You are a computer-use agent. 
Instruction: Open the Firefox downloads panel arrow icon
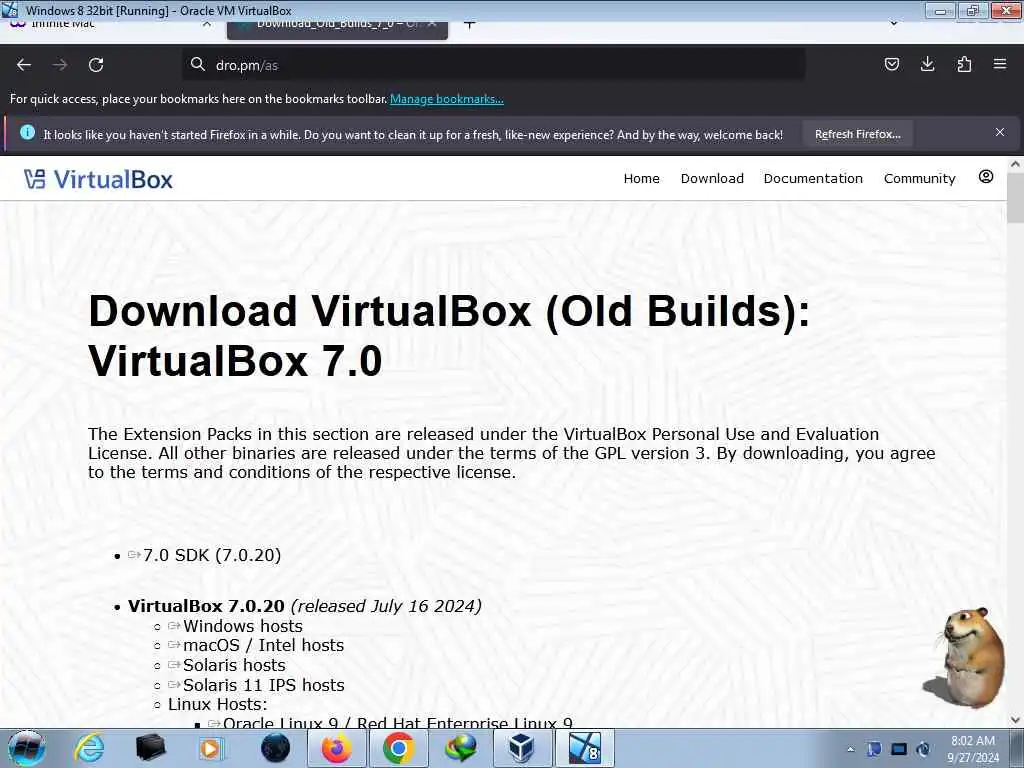(927, 64)
